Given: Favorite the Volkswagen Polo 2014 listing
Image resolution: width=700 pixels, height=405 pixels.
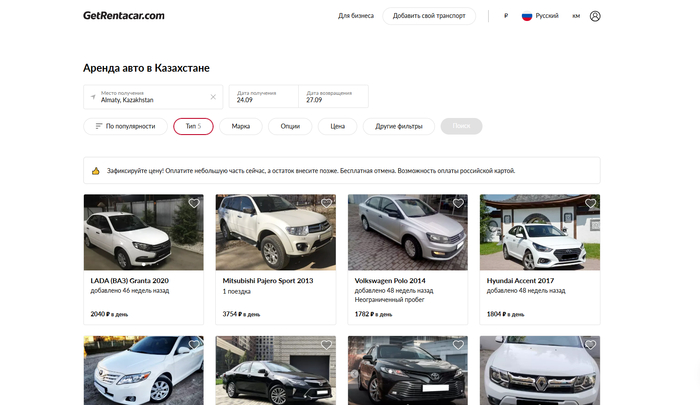Looking at the screenshot, I should tap(458, 203).
